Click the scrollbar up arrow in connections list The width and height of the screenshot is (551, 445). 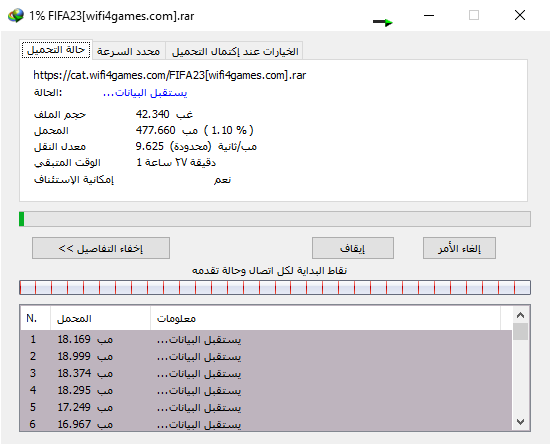[x=520, y=315]
